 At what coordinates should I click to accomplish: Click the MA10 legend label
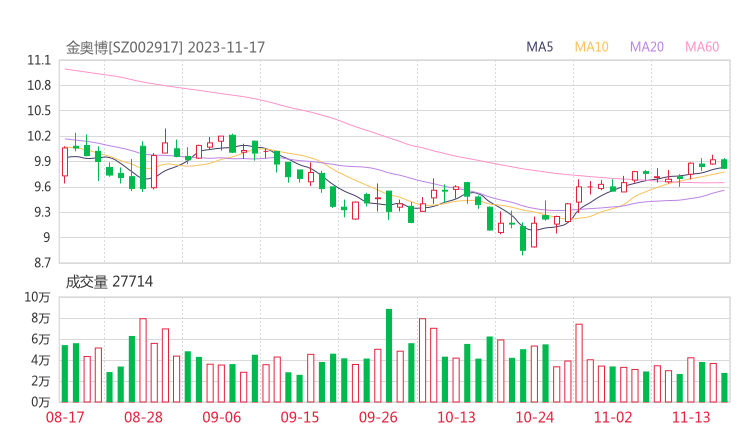[591, 47]
